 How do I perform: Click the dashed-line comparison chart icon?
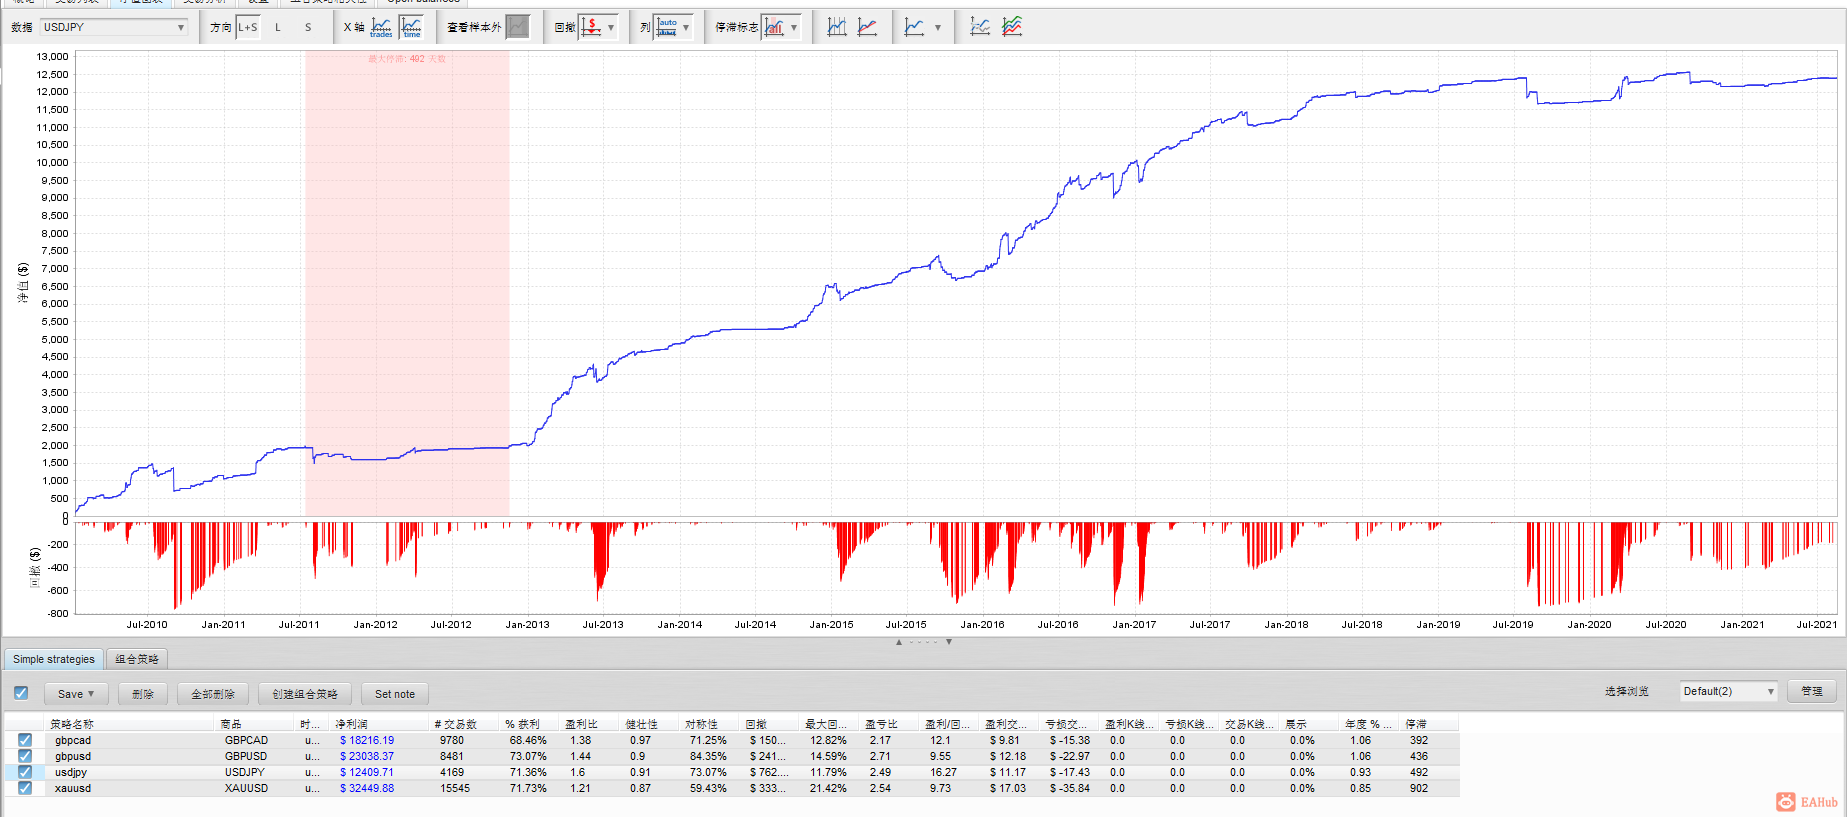[x=980, y=27]
